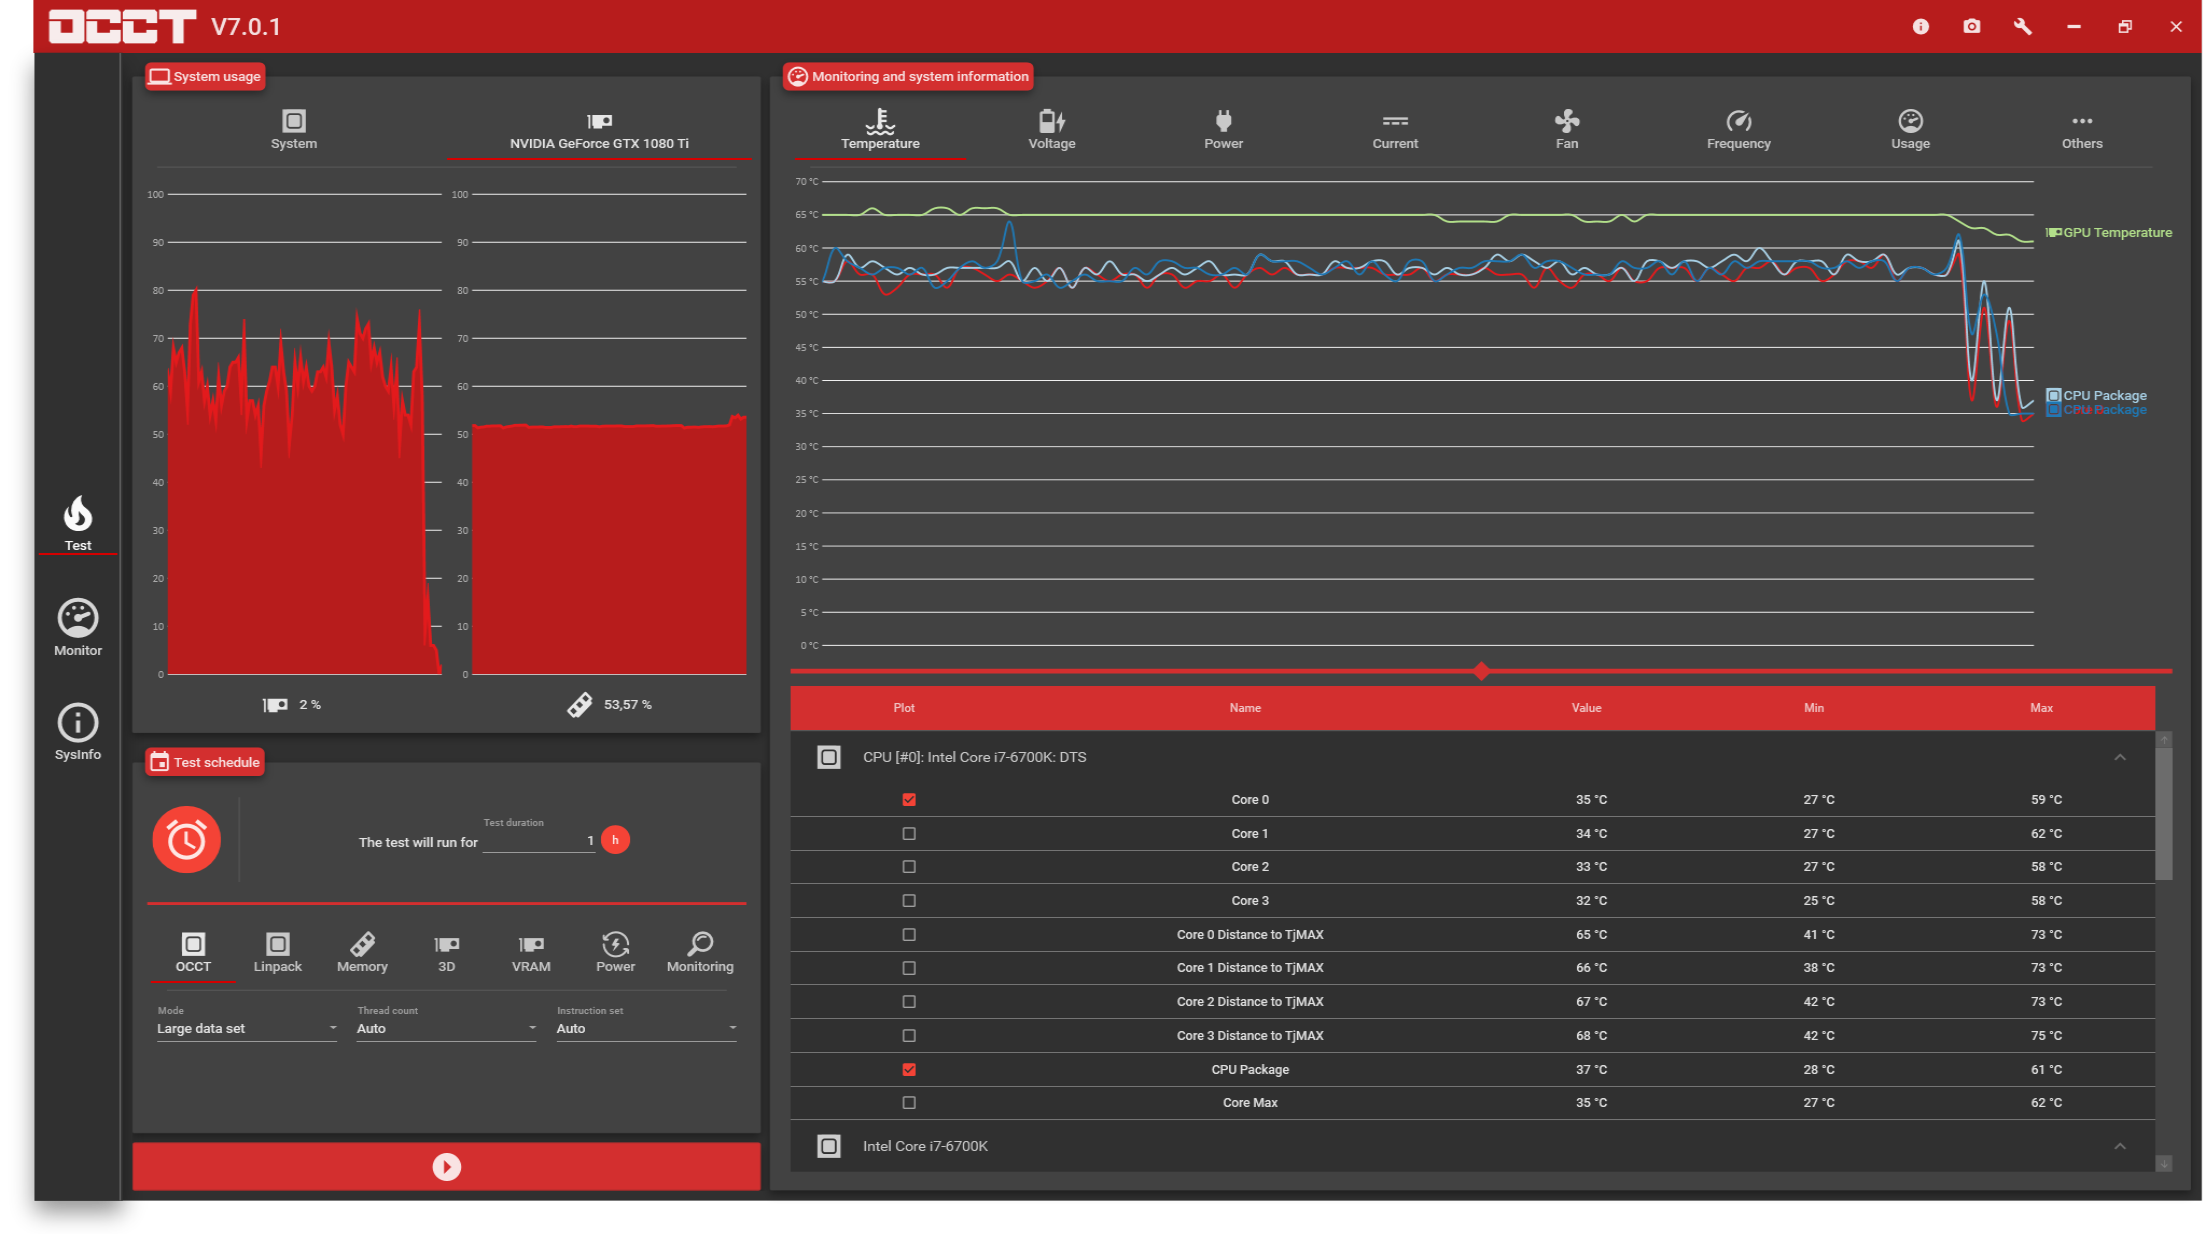Open the SysInfo sidebar section
2206x1246 pixels.
point(78,732)
